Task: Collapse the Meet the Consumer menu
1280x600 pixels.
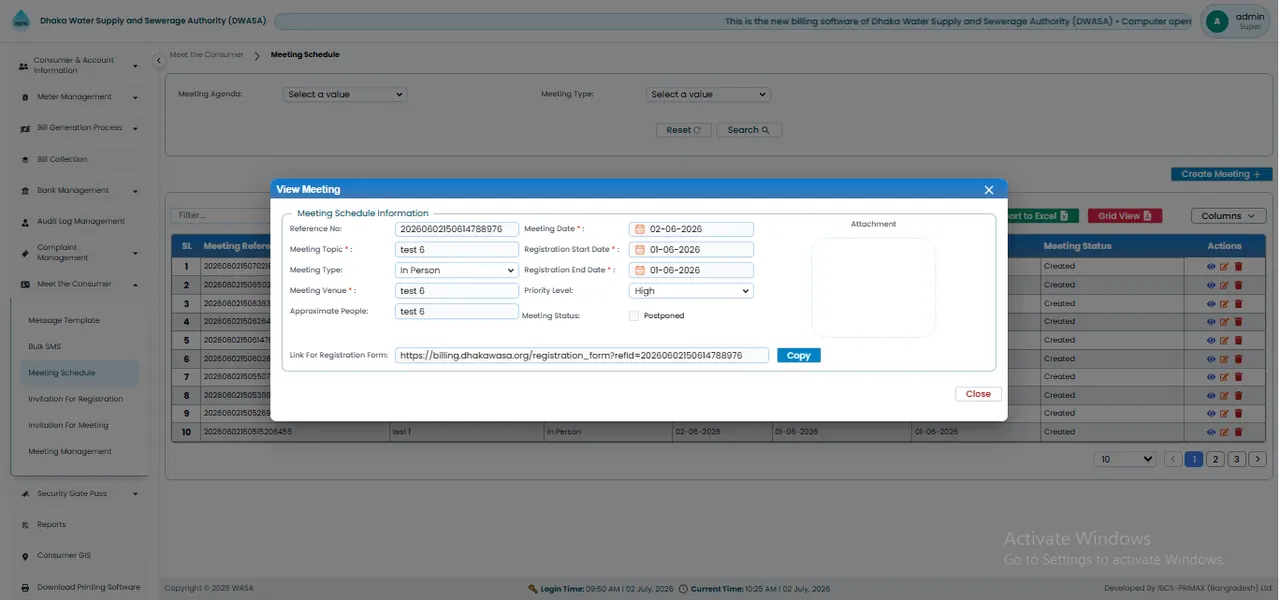Action: pyautogui.click(x=80, y=284)
